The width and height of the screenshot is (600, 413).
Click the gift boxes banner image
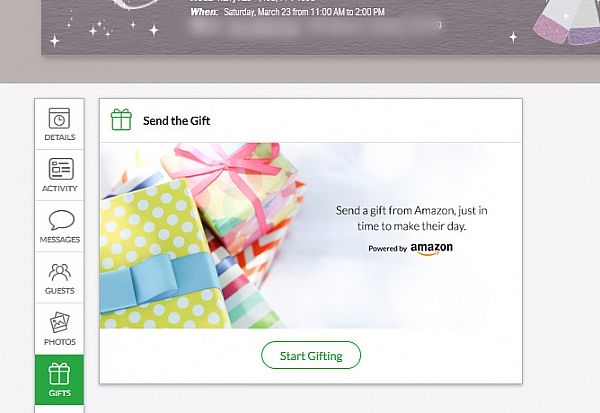tap(311, 235)
